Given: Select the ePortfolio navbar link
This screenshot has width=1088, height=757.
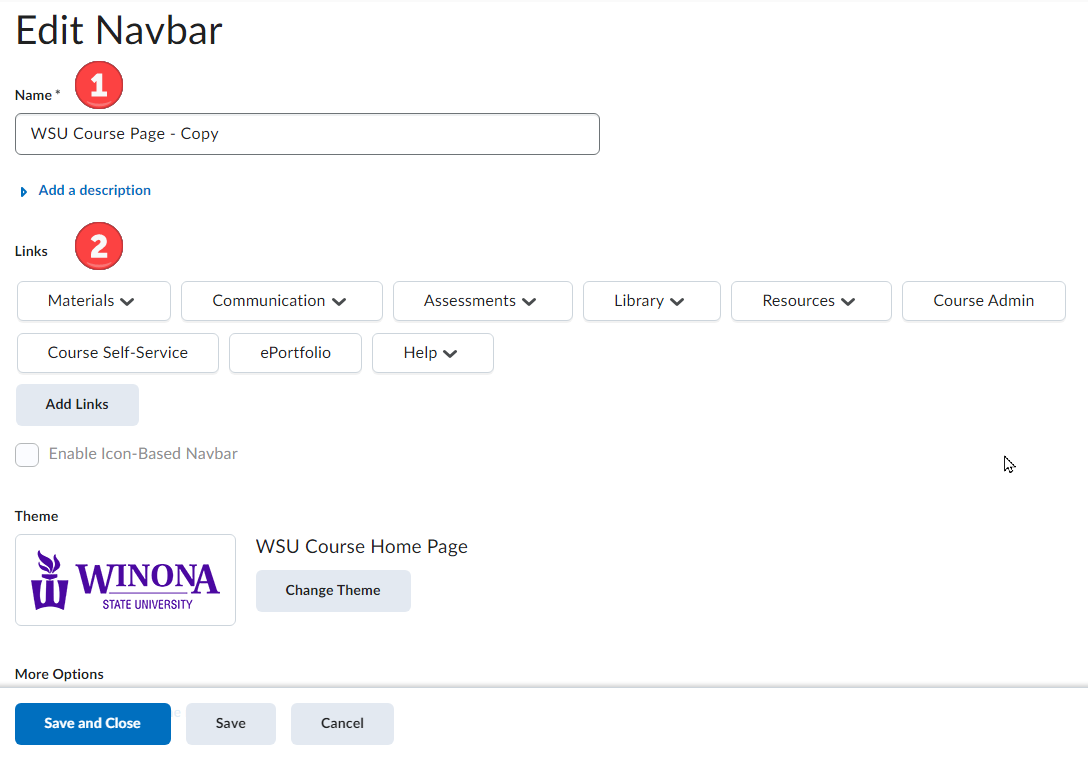Looking at the screenshot, I should pos(295,353).
